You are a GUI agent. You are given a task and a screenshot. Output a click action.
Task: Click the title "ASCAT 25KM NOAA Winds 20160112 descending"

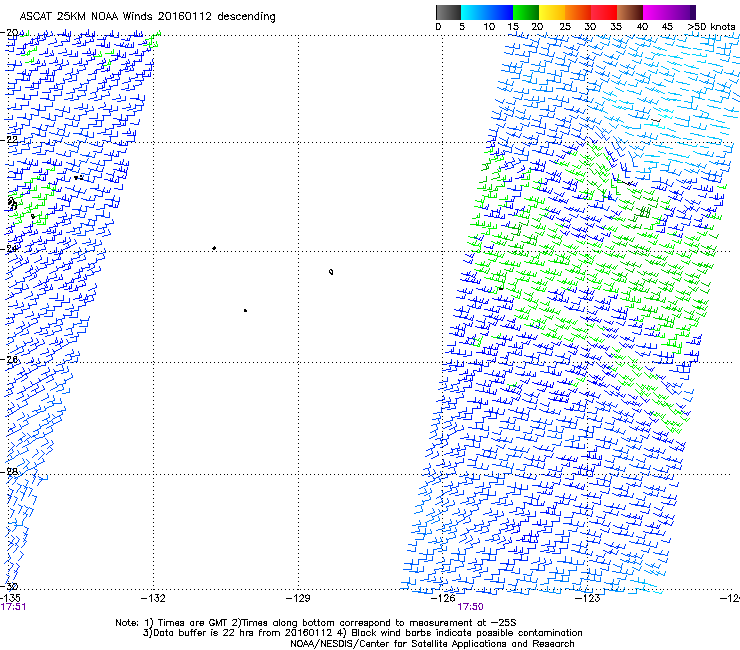147,17
